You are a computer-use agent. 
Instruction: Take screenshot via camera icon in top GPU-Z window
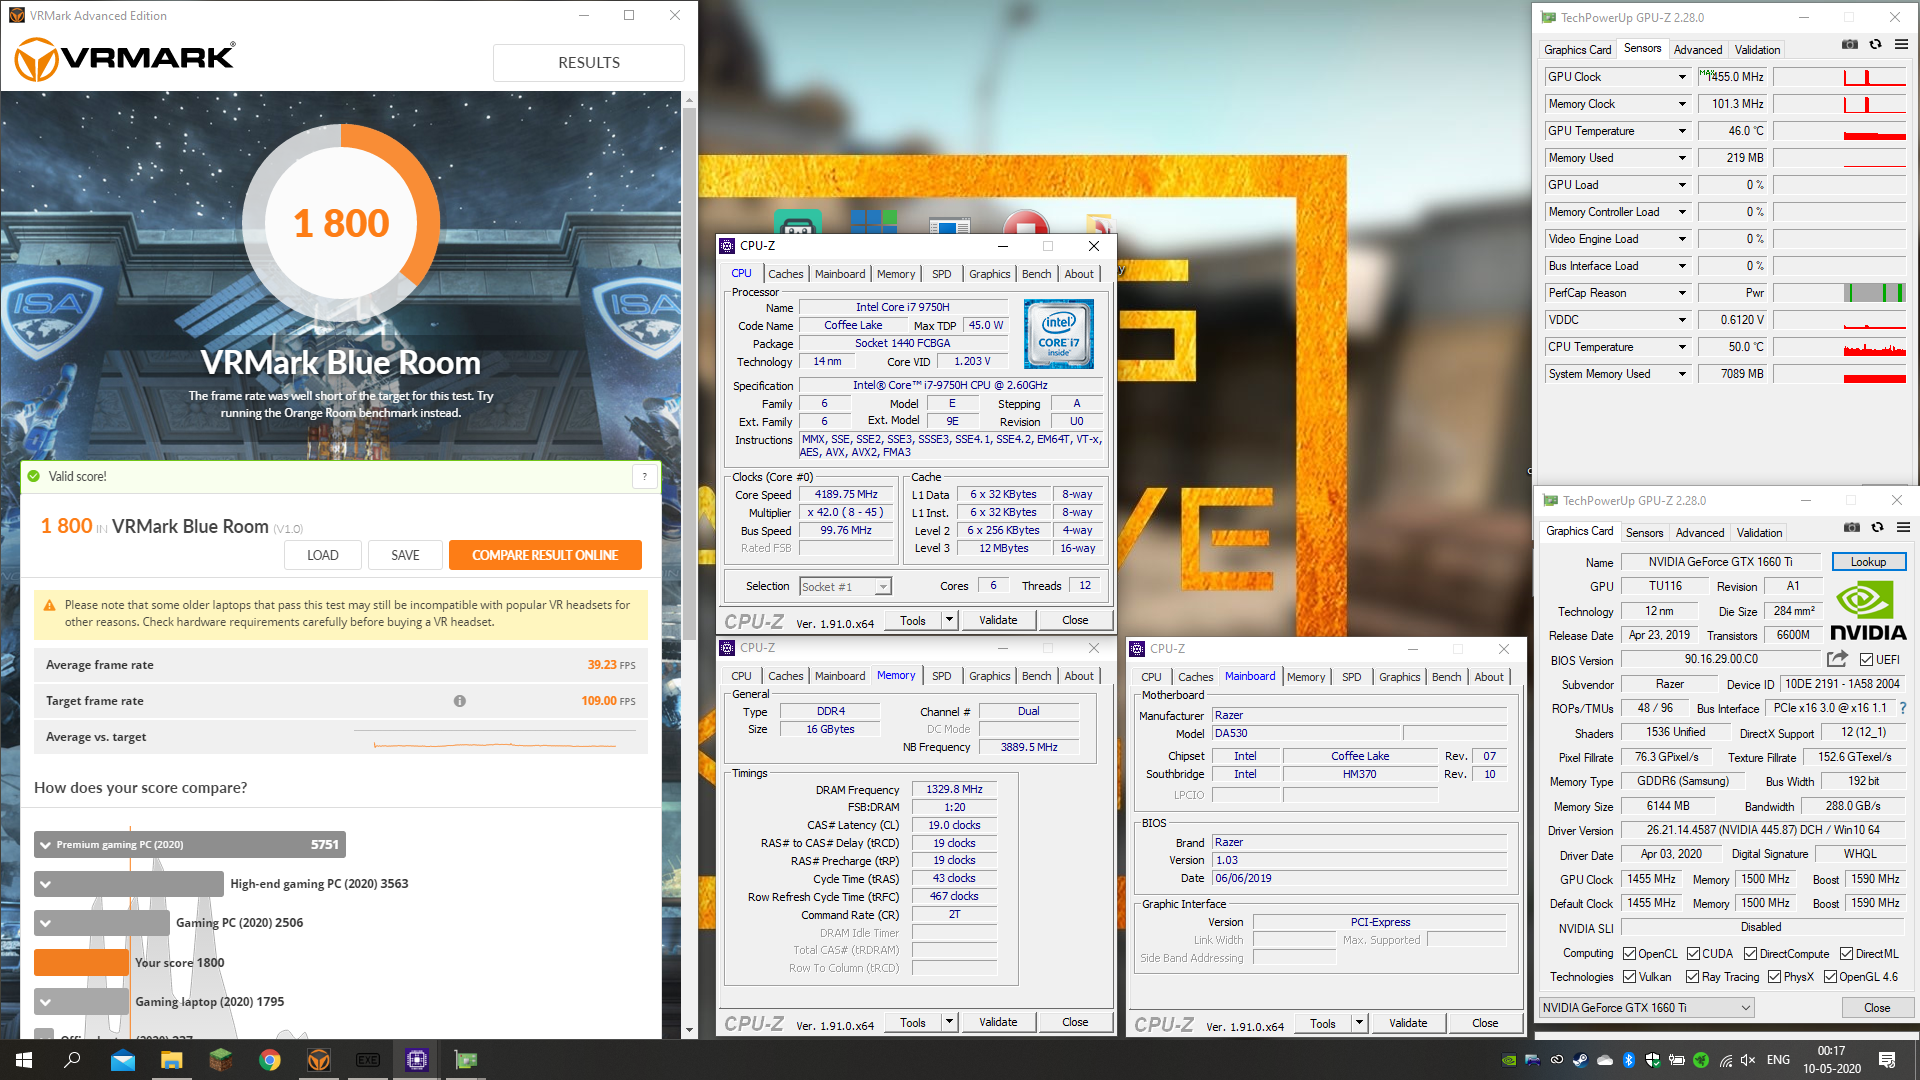coord(1850,45)
